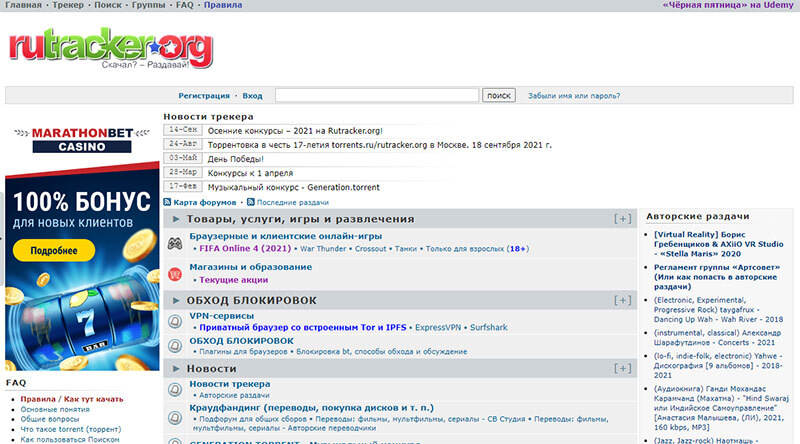
Task: Open FIFA Online 4 (2021) subforum
Action: [245, 249]
